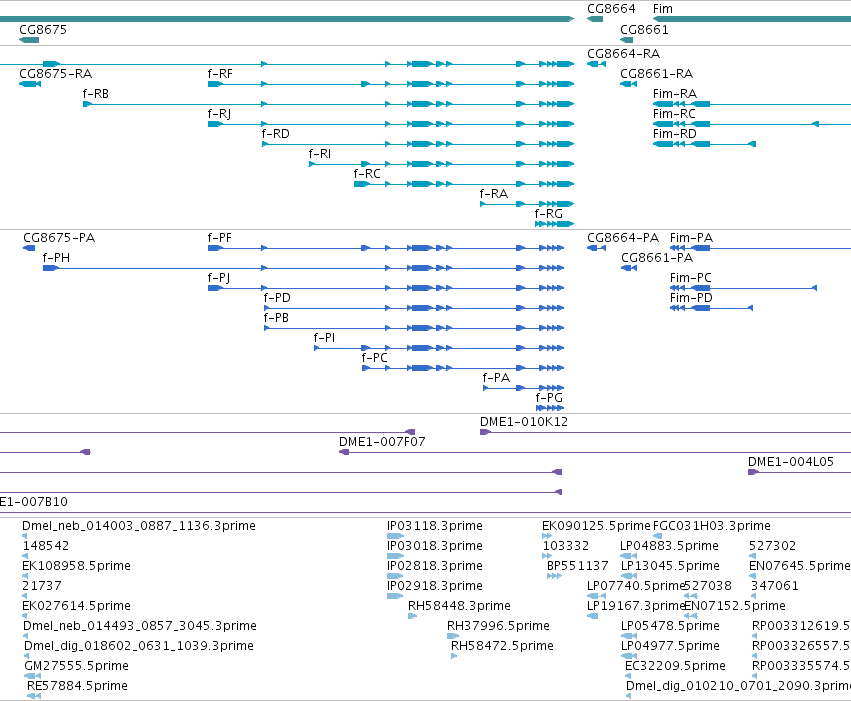The image size is (851, 701).
Task: Select EK108958.5prime feature
Action: coord(77,566)
